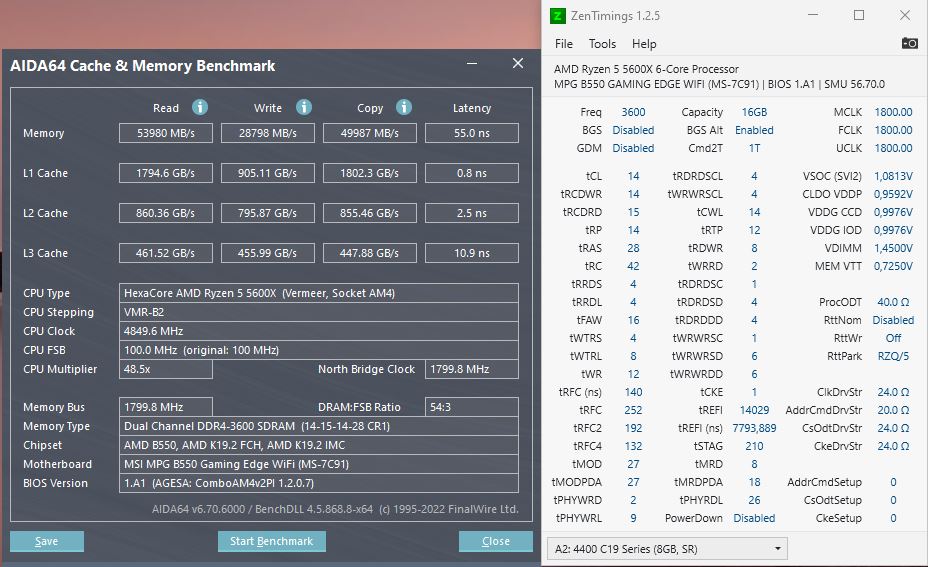The height and width of the screenshot is (567, 928).
Task: Click the L1 Cache read value 1794.6 GB/s
Action: pos(166,173)
